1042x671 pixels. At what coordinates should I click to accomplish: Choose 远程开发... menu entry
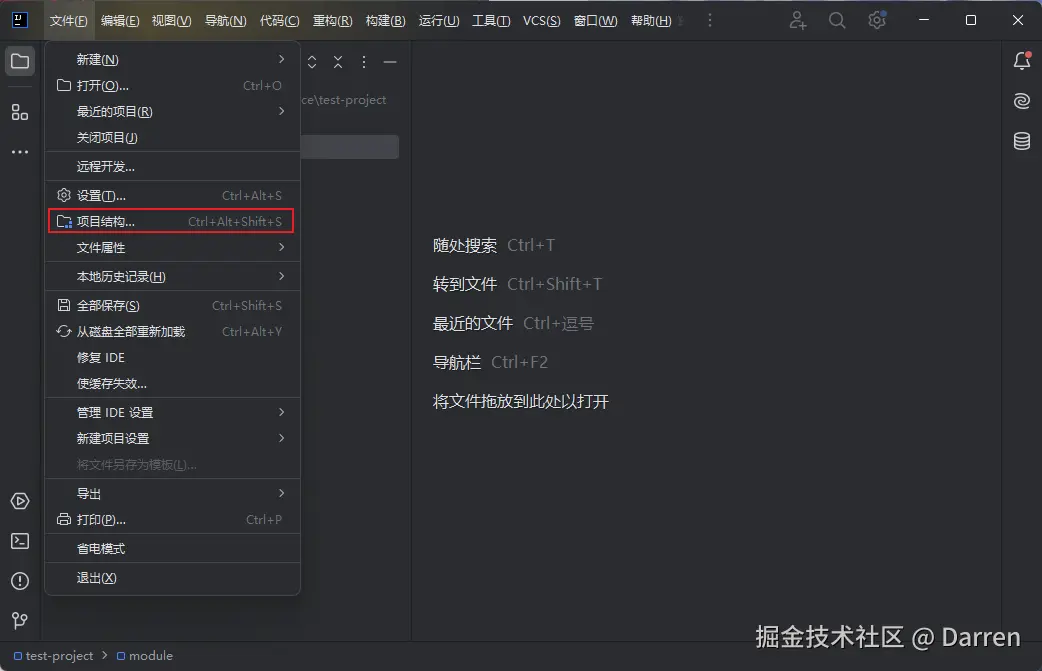pyautogui.click(x=173, y=167)
